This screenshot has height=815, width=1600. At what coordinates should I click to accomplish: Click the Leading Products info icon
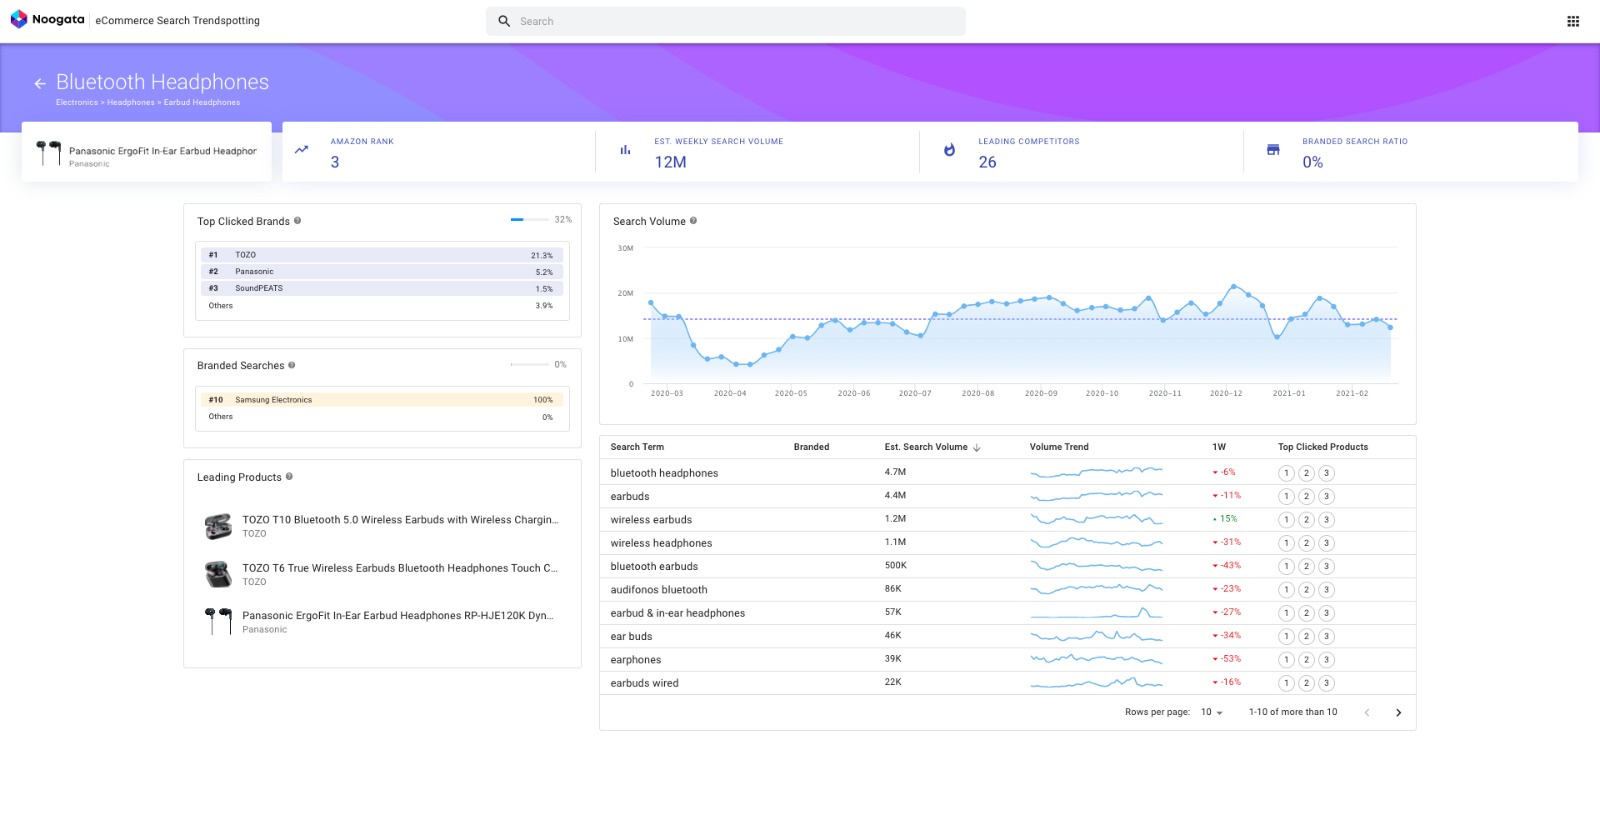(289, 477)
